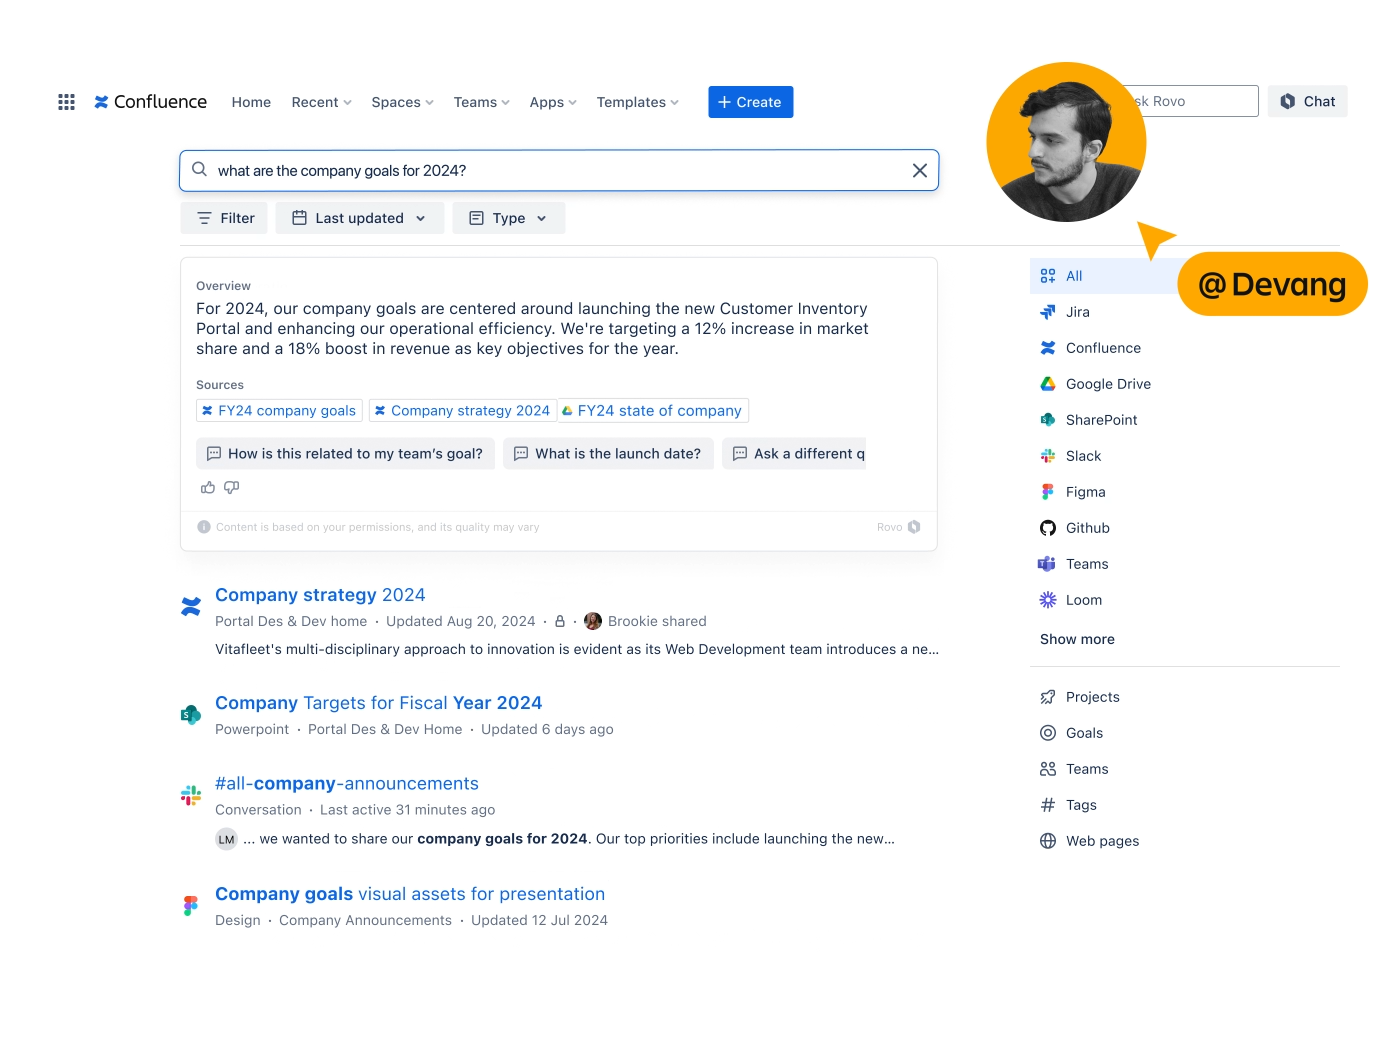
Task: Click the Slack icon in source filters
Action: tap(1048, 456)
